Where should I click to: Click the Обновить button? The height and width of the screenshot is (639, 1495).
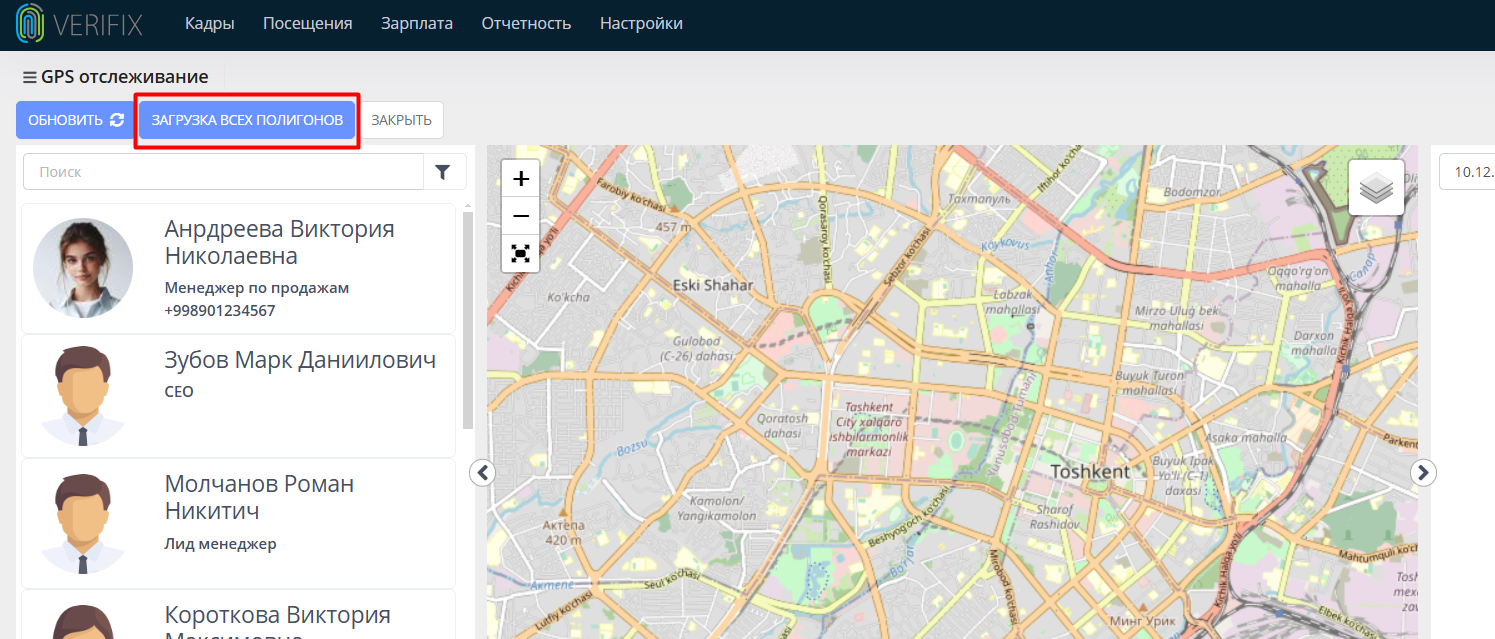[x=76, y=120]
